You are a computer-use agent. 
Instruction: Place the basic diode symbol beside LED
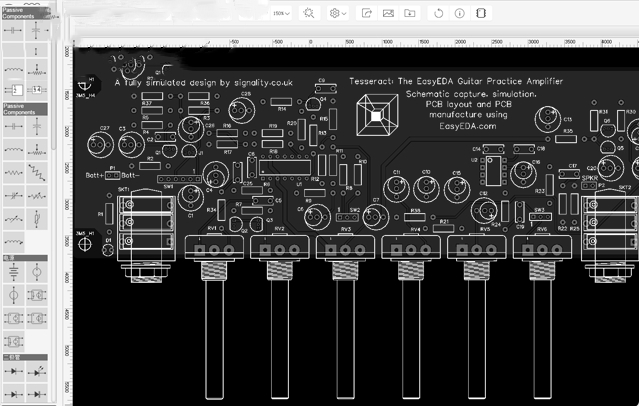pyautogui.click(x=13, y=371)
